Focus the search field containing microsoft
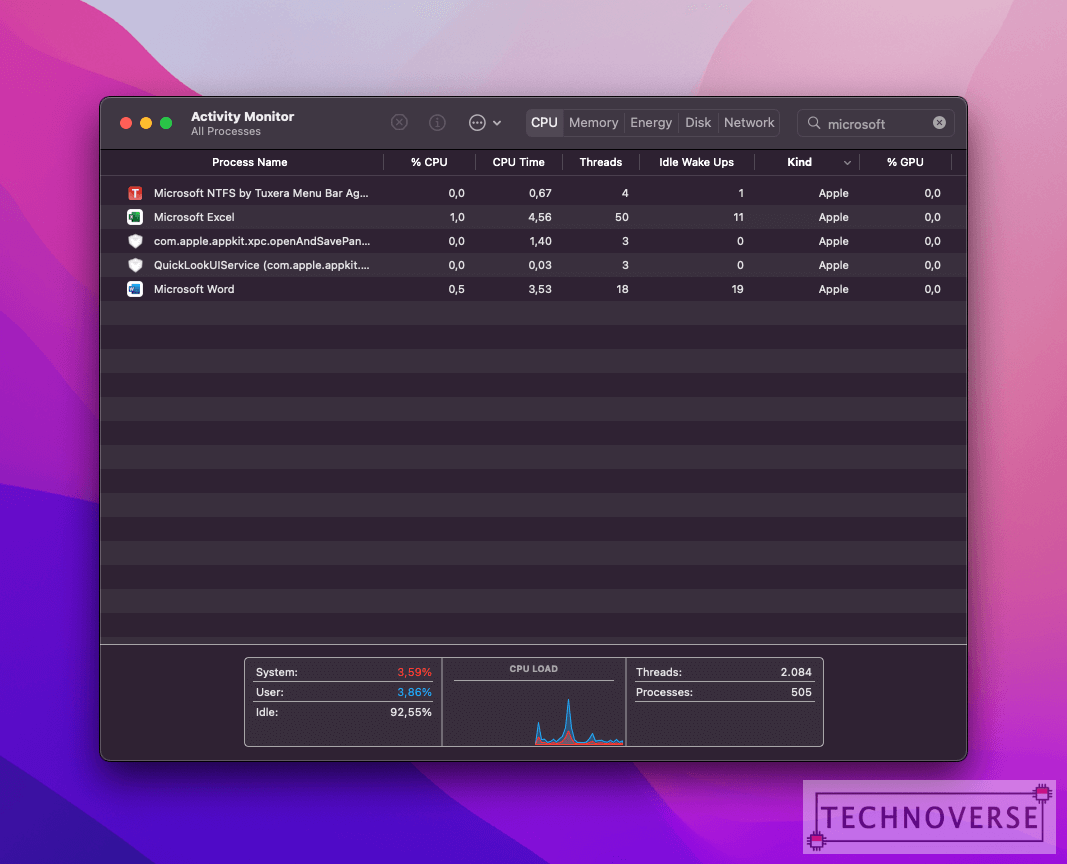The width and height of the screenshot is (1067, 864). click(x=875, y=123)
